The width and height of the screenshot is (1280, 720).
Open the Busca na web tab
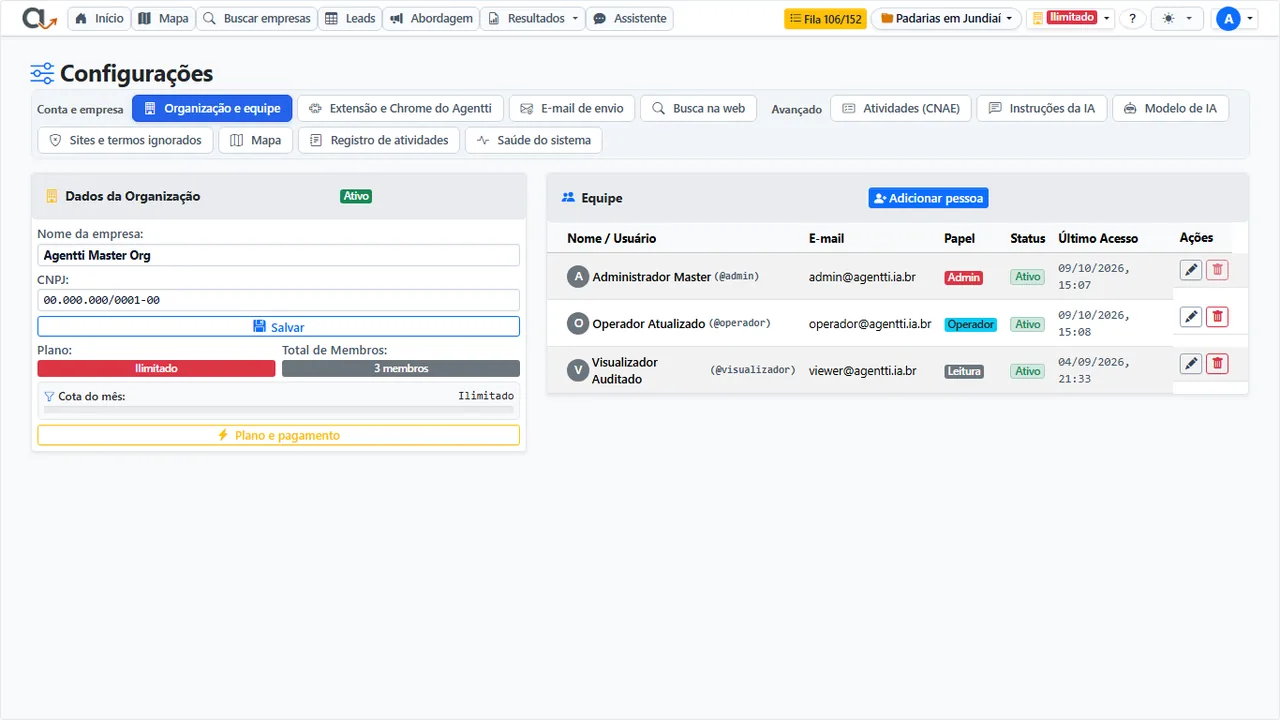[699, 108]
